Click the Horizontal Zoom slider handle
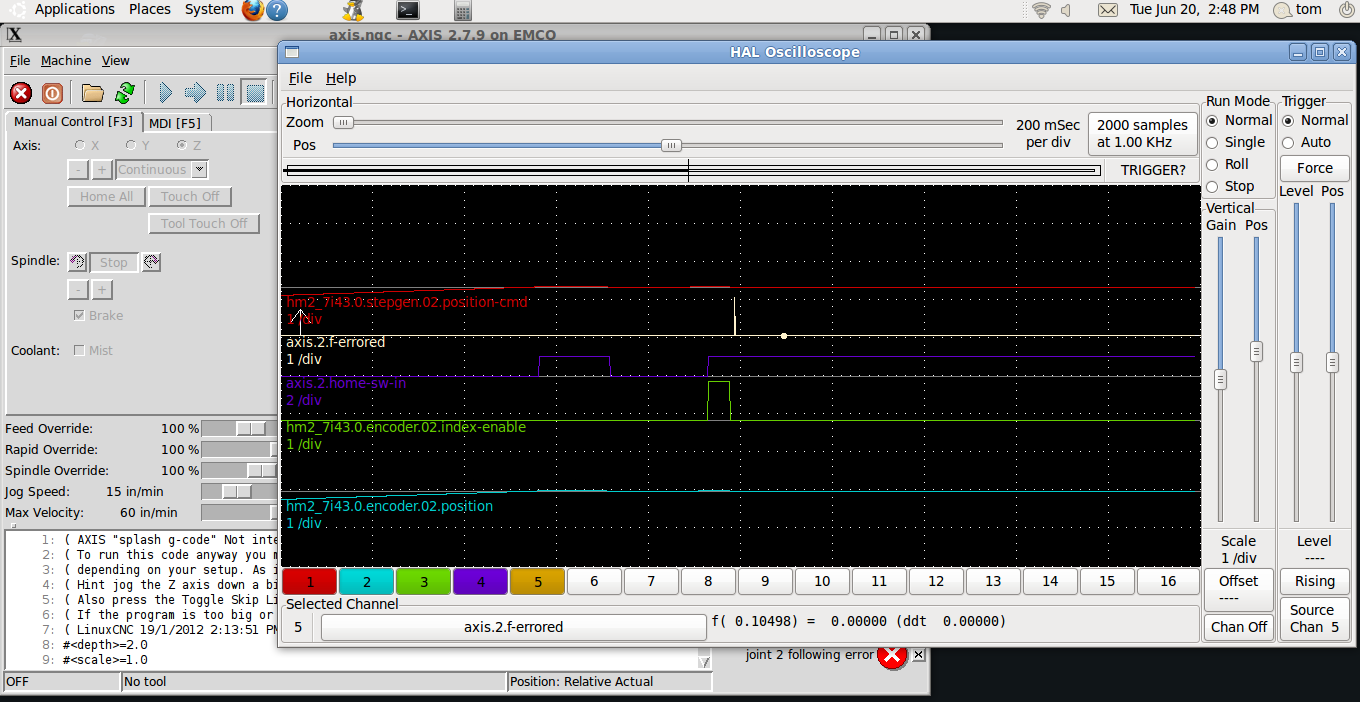This screenshot has width=1360, height=702. coord(343,122)
